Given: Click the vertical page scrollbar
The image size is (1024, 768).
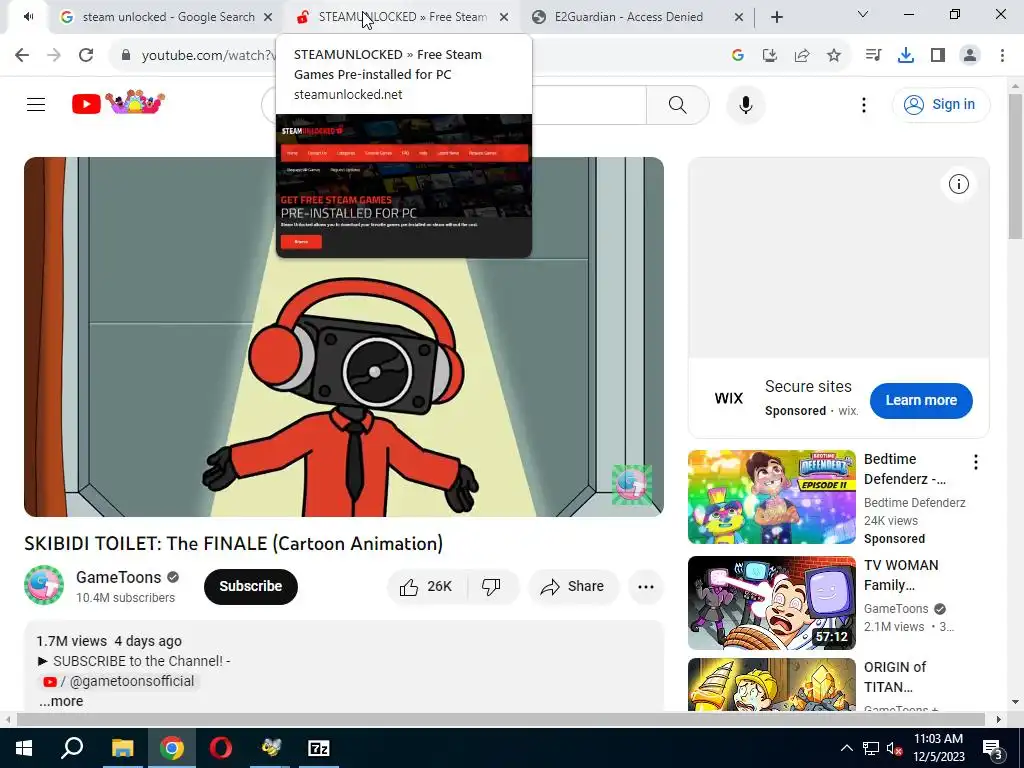Looking at the screenshot, I should click(1015, 167).
